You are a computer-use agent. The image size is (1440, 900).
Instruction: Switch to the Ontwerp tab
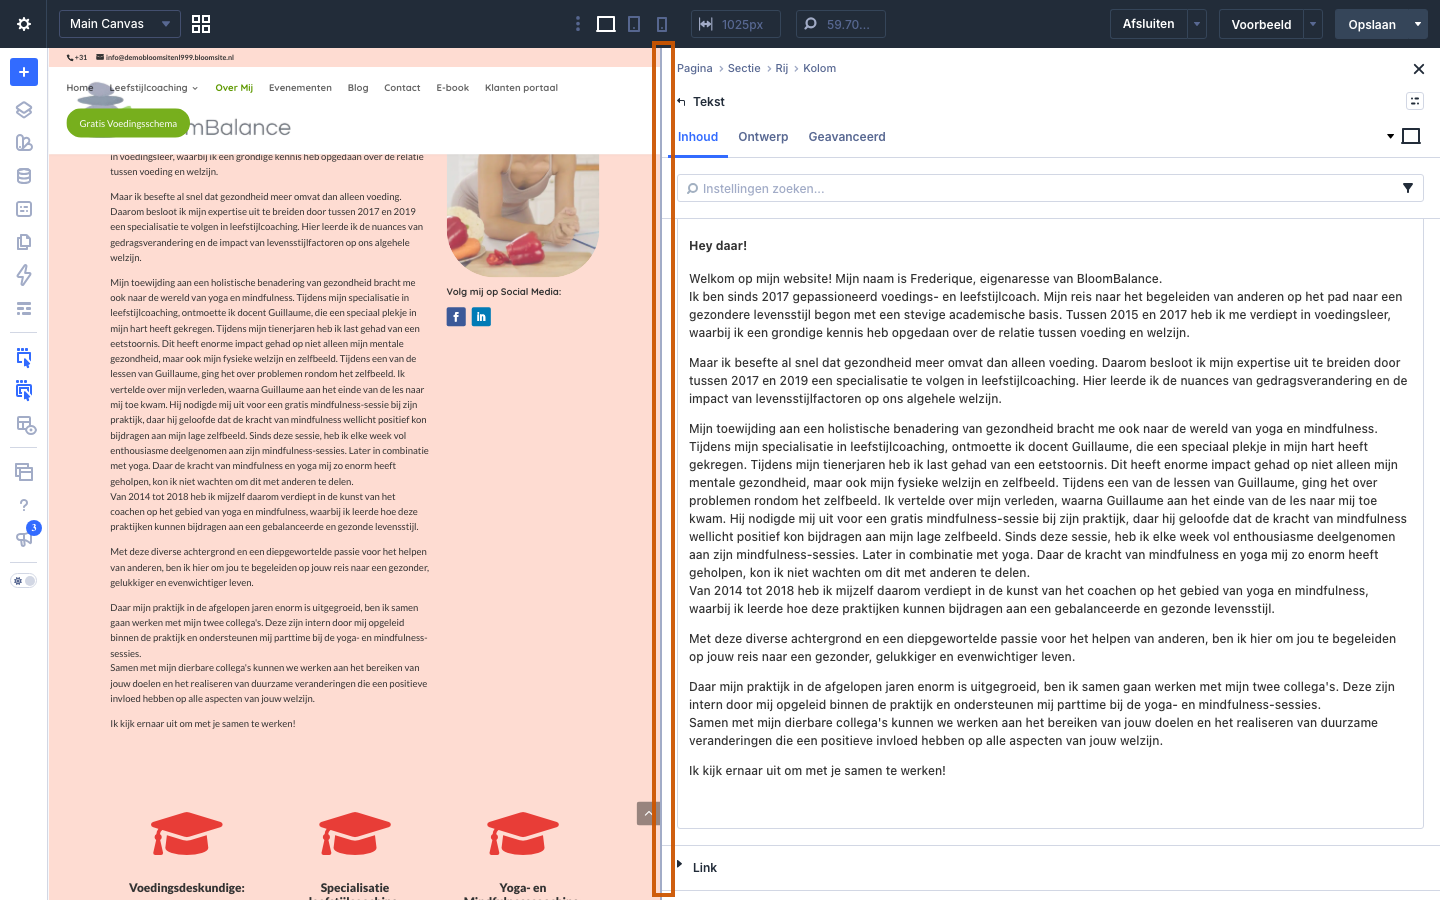tap(763, 137)
